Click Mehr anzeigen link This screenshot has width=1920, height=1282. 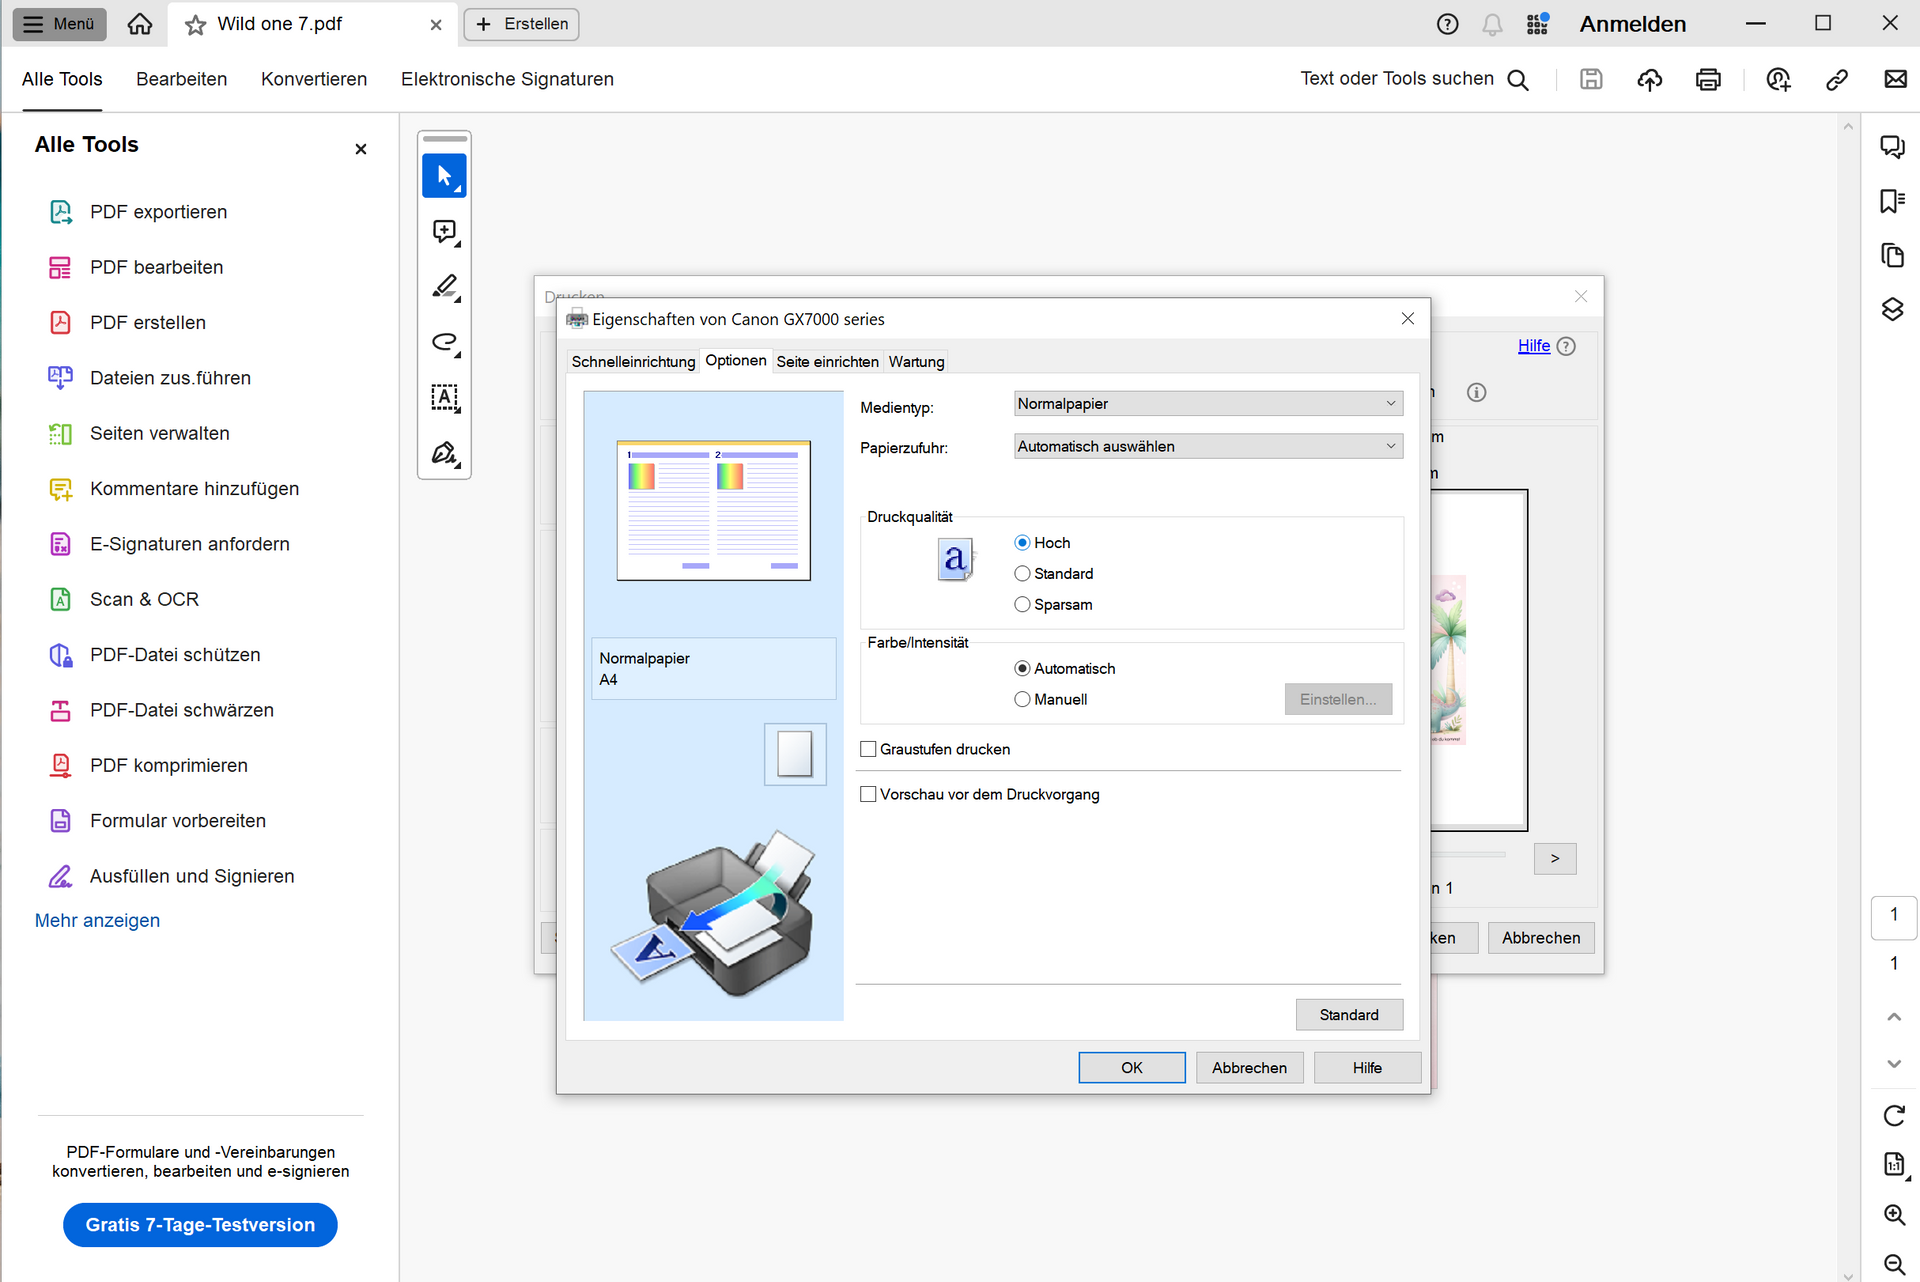point(97,920)
